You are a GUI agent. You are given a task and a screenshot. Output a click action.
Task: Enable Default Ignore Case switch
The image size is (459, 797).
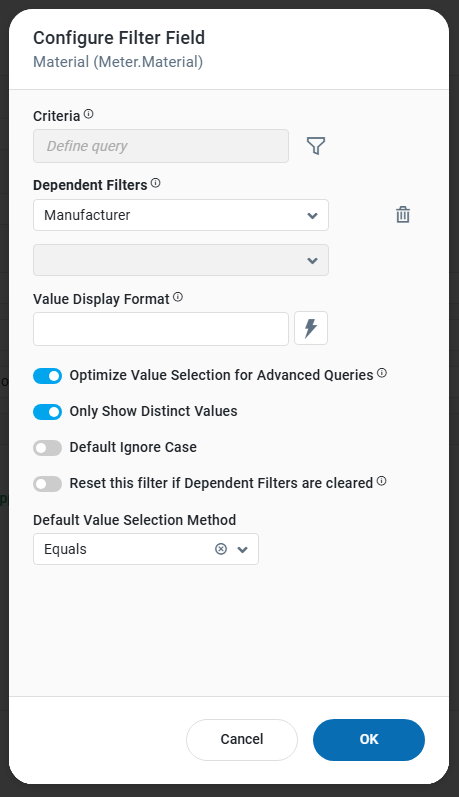point(47,448)
